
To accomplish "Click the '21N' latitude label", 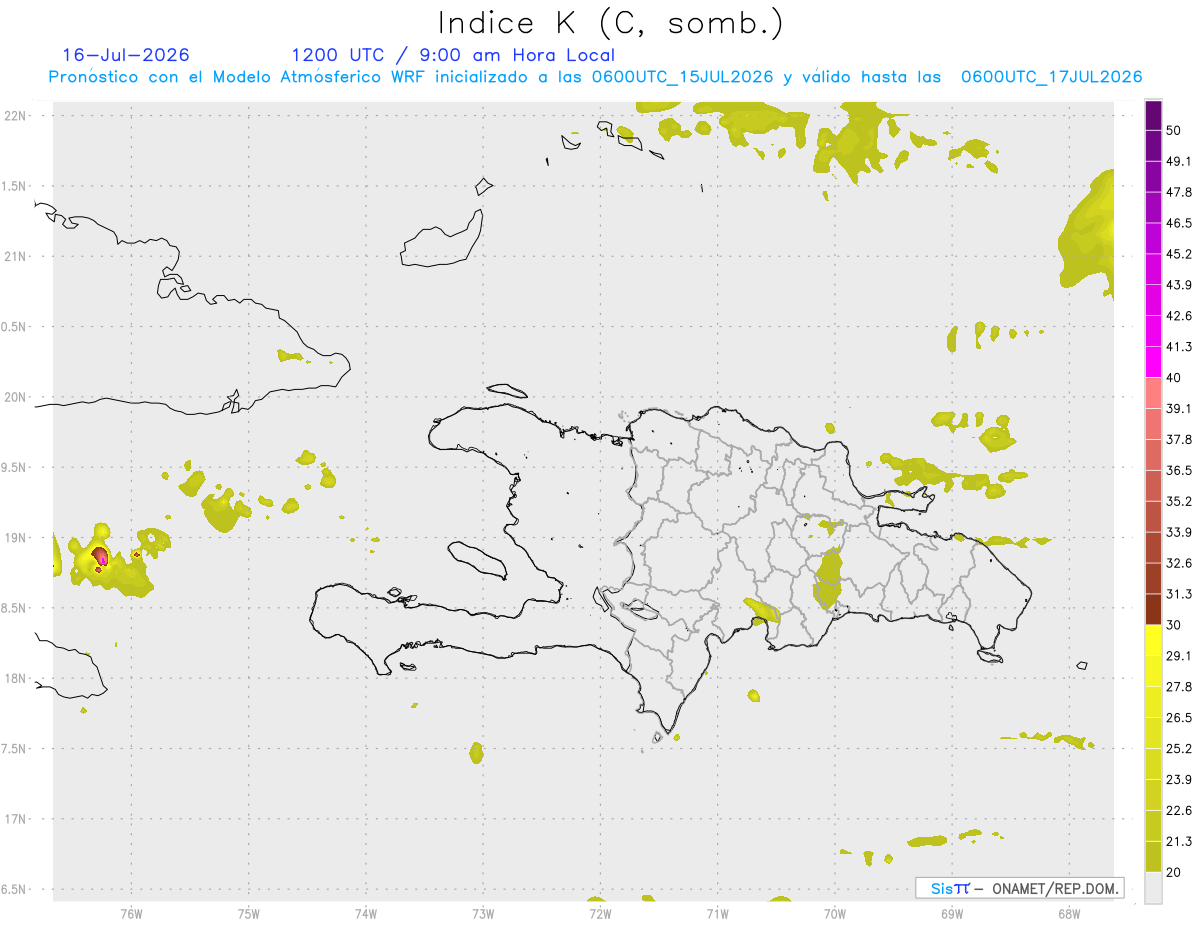I will (x=15, y=256).
